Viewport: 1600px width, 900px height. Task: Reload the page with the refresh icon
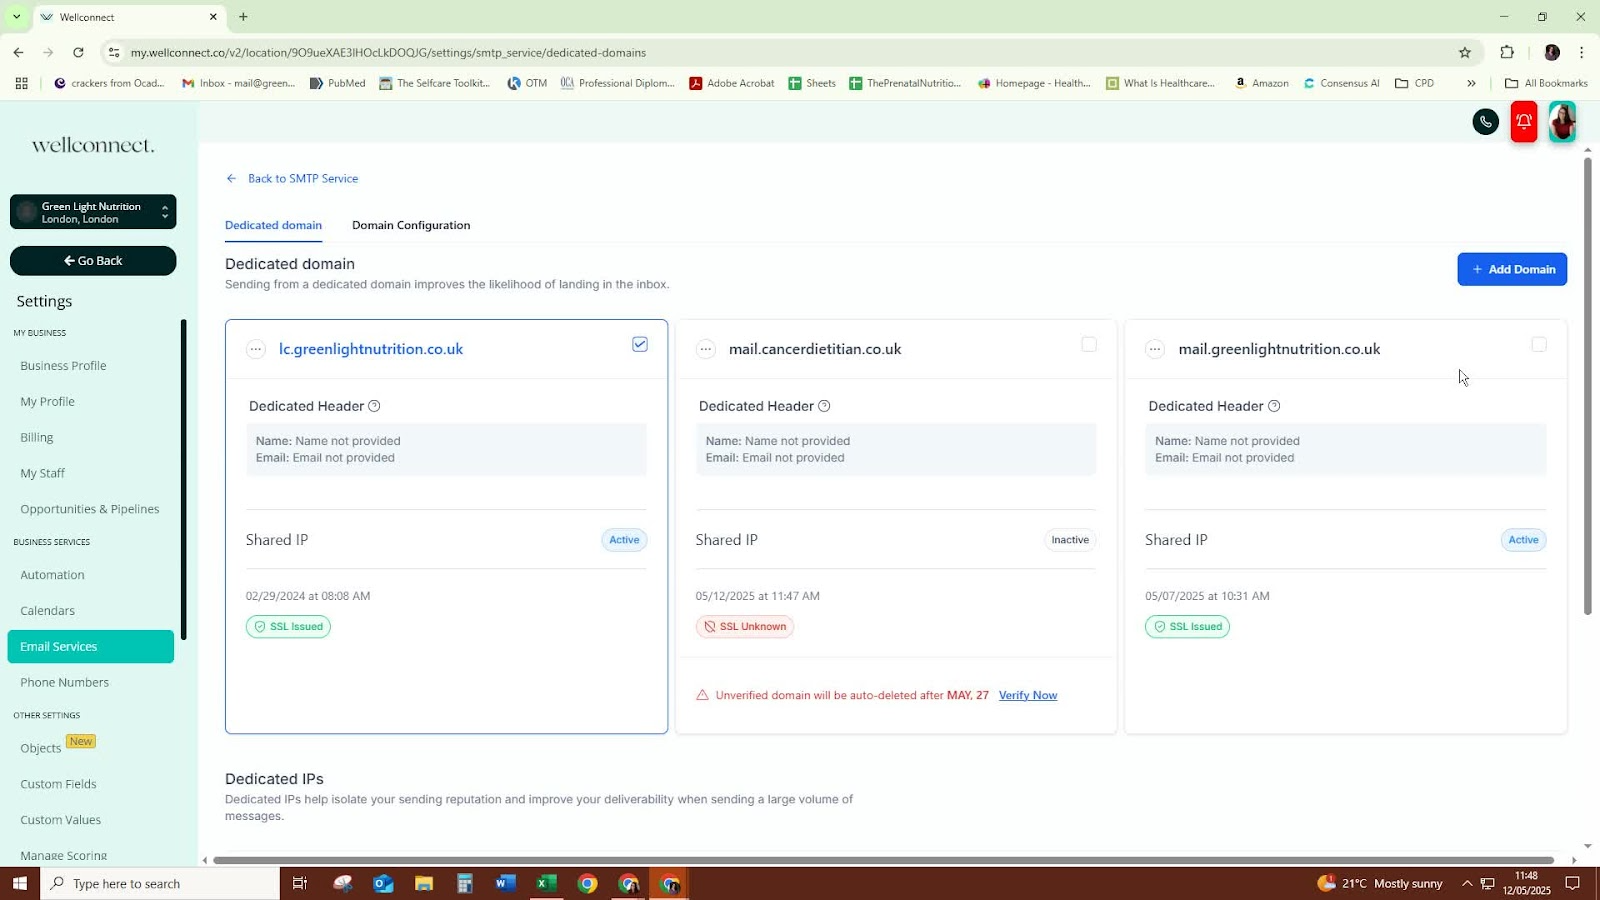(79, 52)
